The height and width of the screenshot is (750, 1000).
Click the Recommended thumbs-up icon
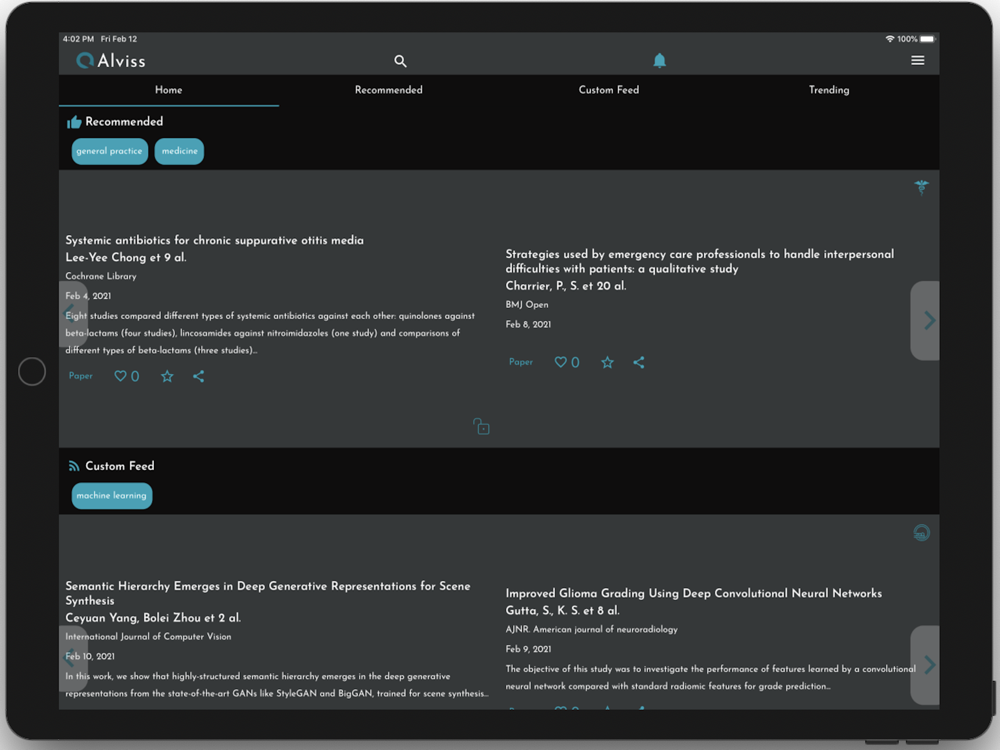point(74,122)
